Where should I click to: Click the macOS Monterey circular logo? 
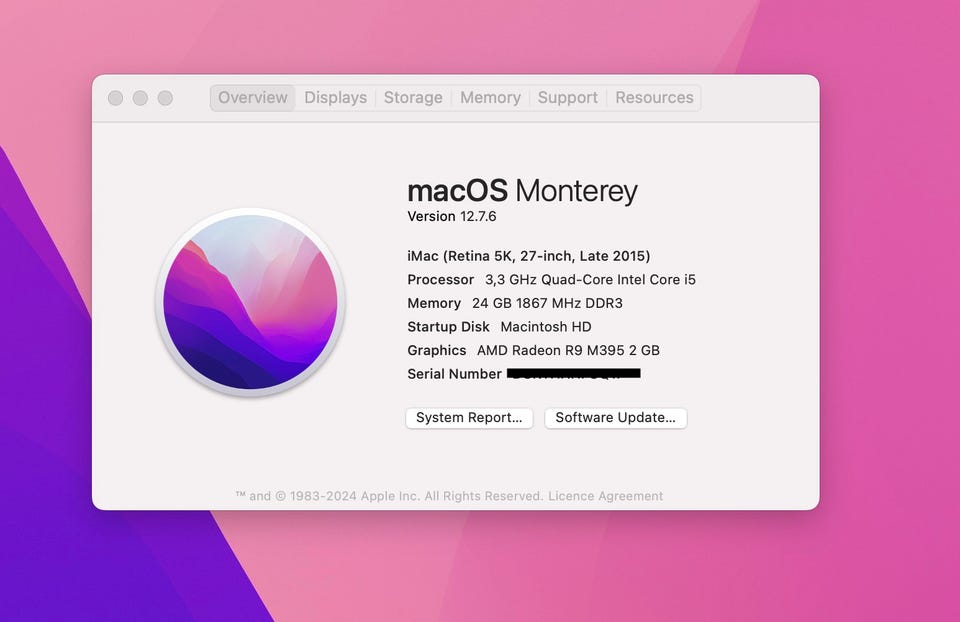coord(250,302)
